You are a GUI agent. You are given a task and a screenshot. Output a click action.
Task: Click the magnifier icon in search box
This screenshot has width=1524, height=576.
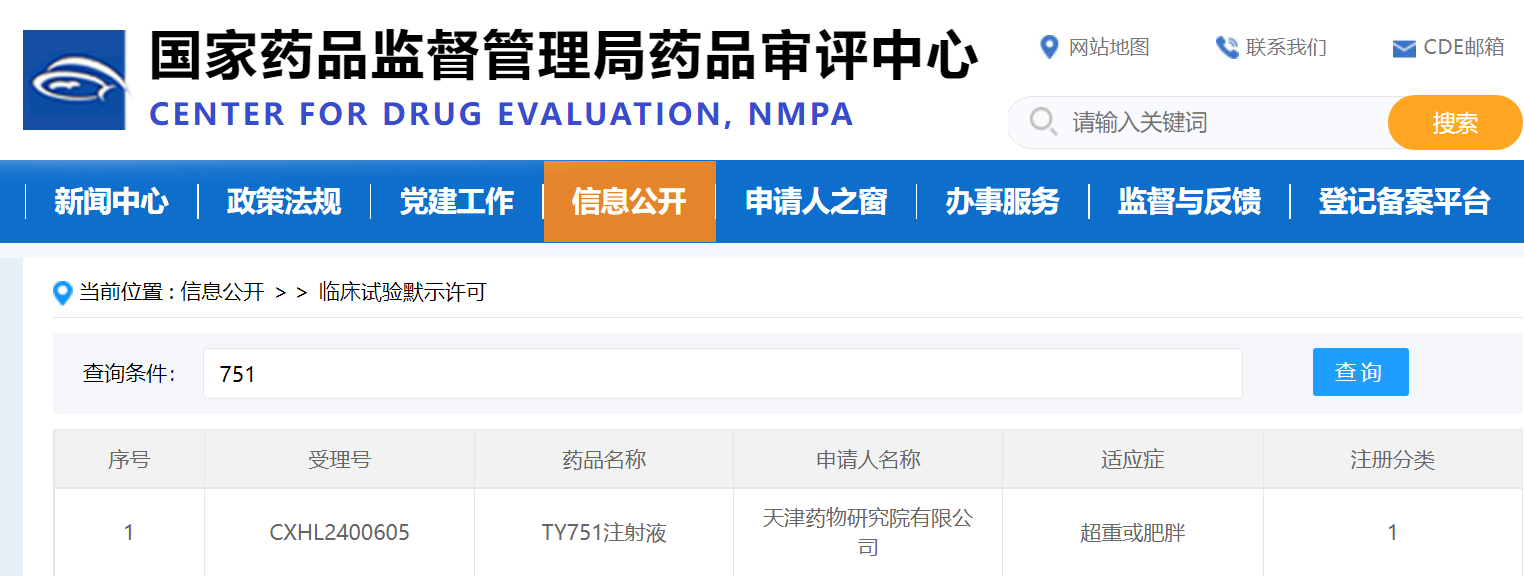click(x=1043, y=122)
